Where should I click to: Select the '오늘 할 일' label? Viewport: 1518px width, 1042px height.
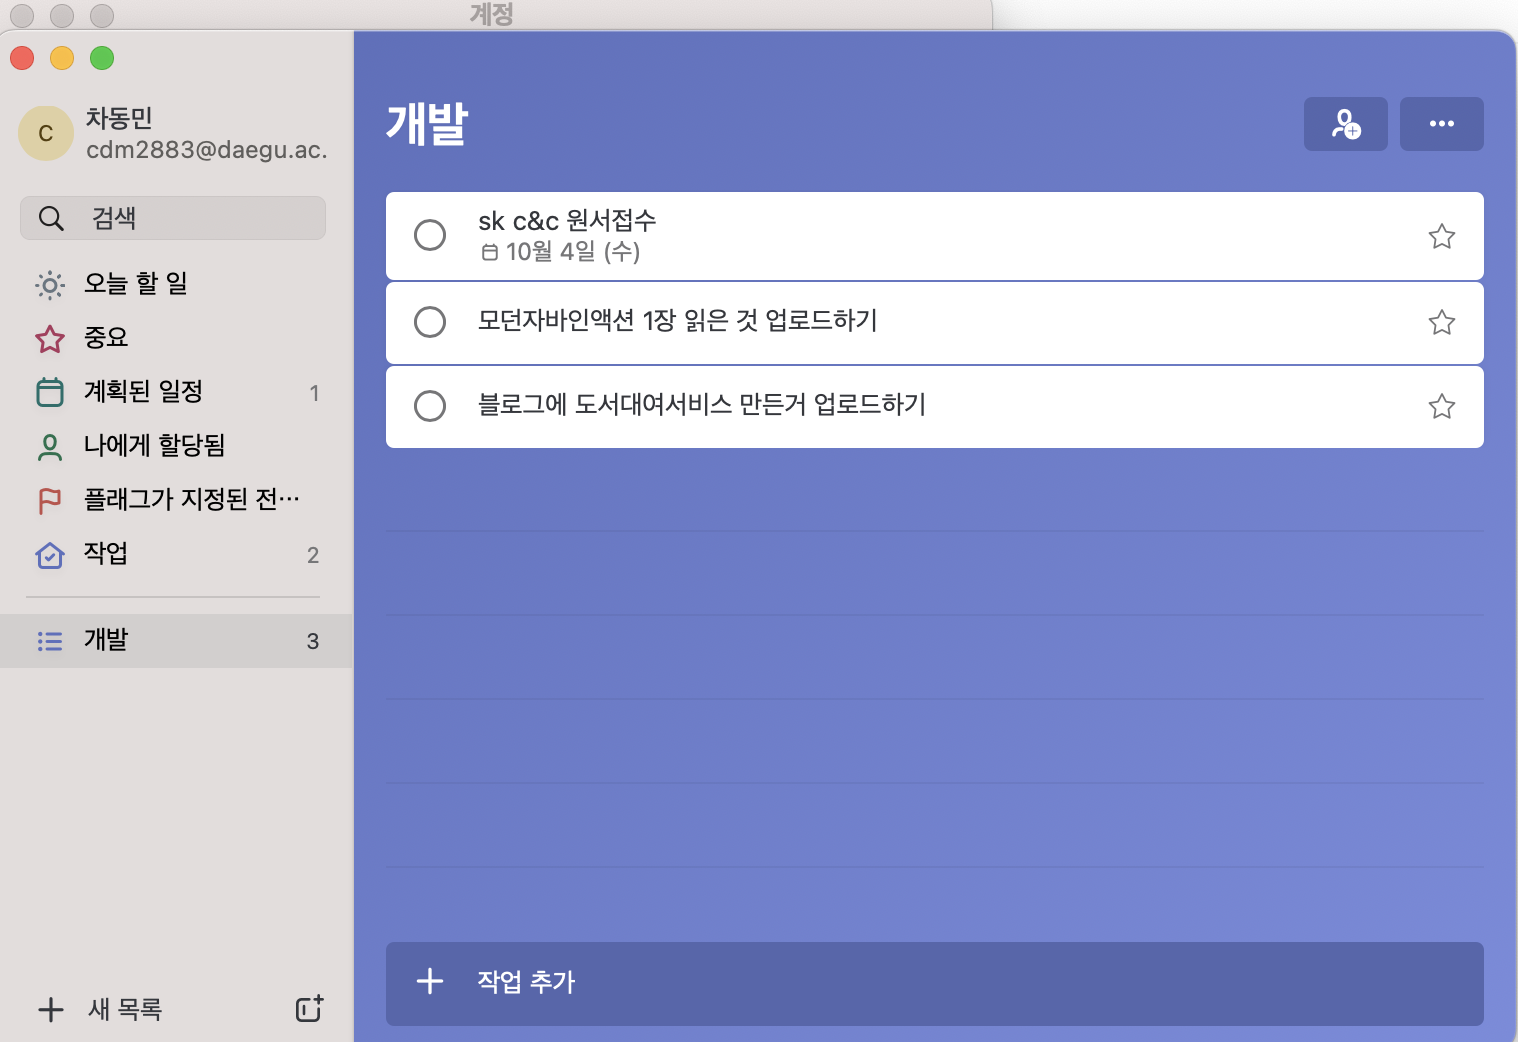point(136,284)
